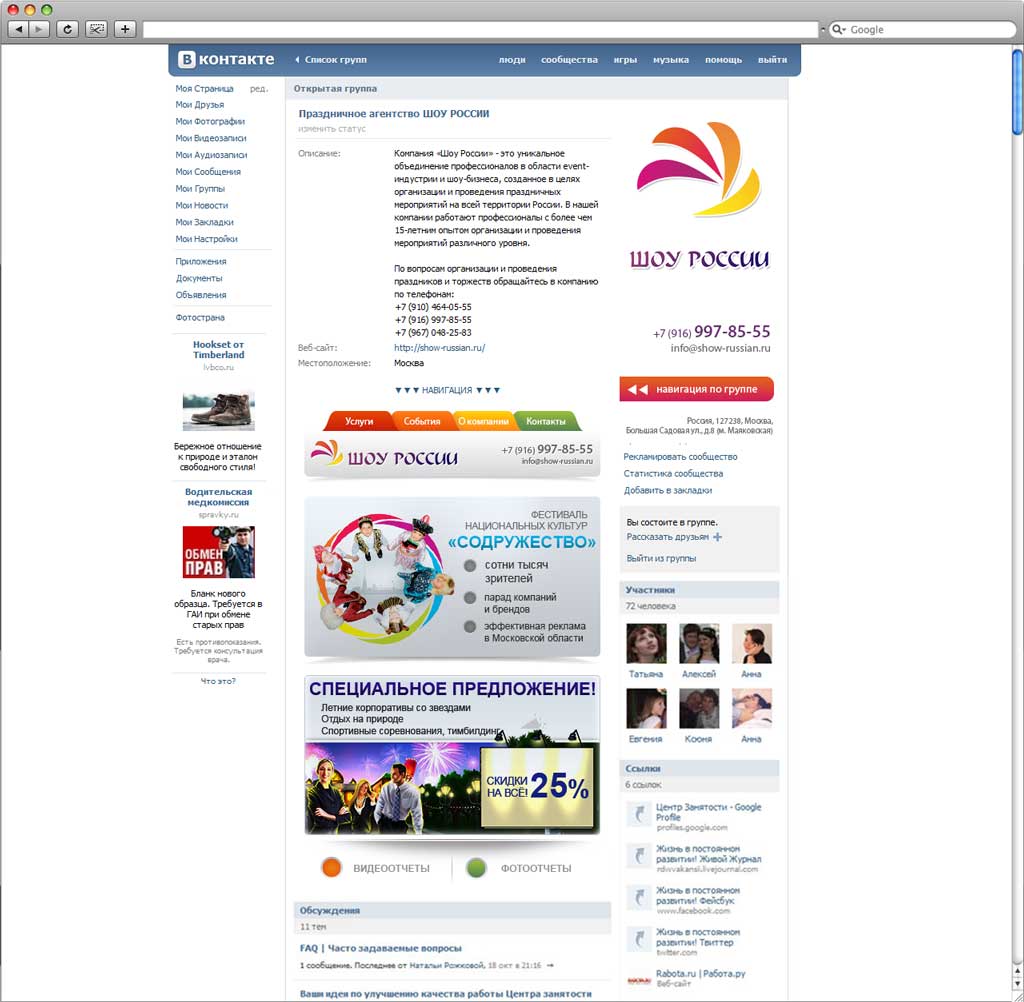
Task: Open member Татьяна's avatar
Action: click(x=646, y=643)
